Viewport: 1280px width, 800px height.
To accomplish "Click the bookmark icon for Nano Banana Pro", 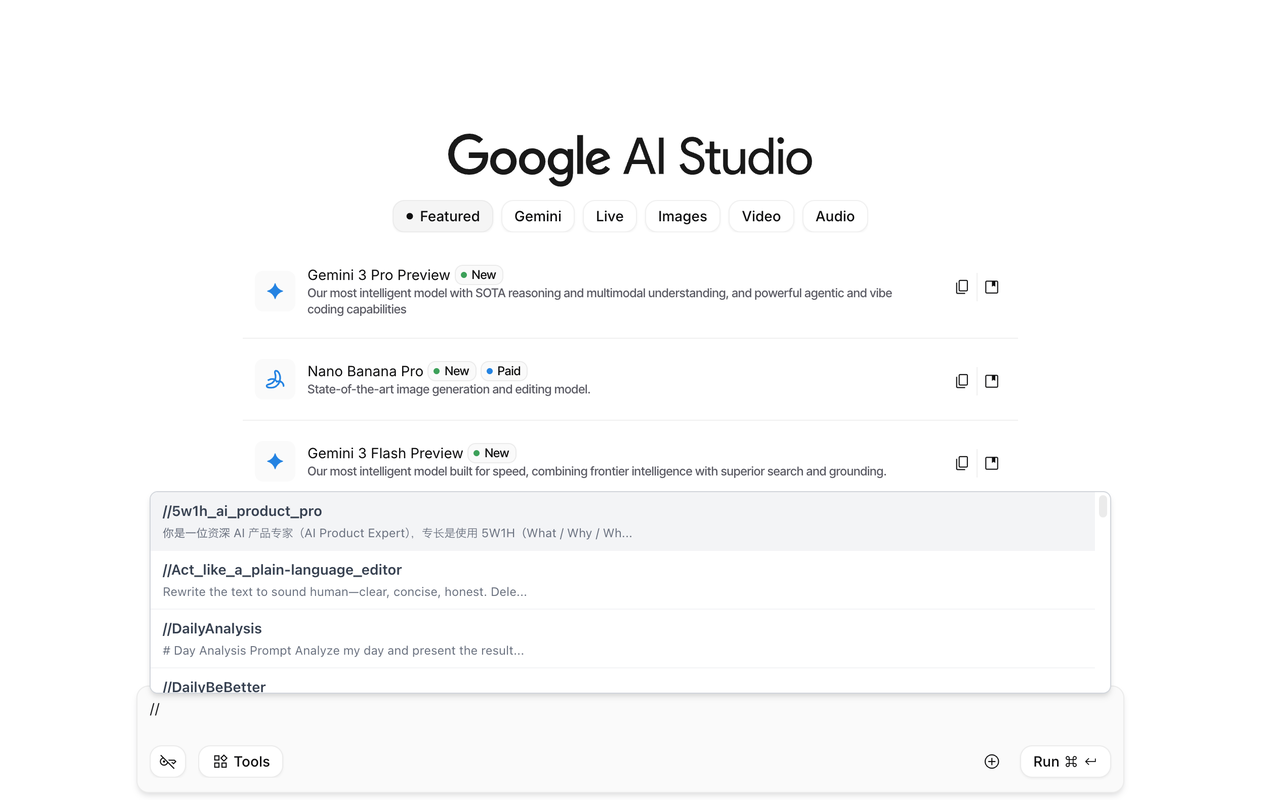I will 991,381.
